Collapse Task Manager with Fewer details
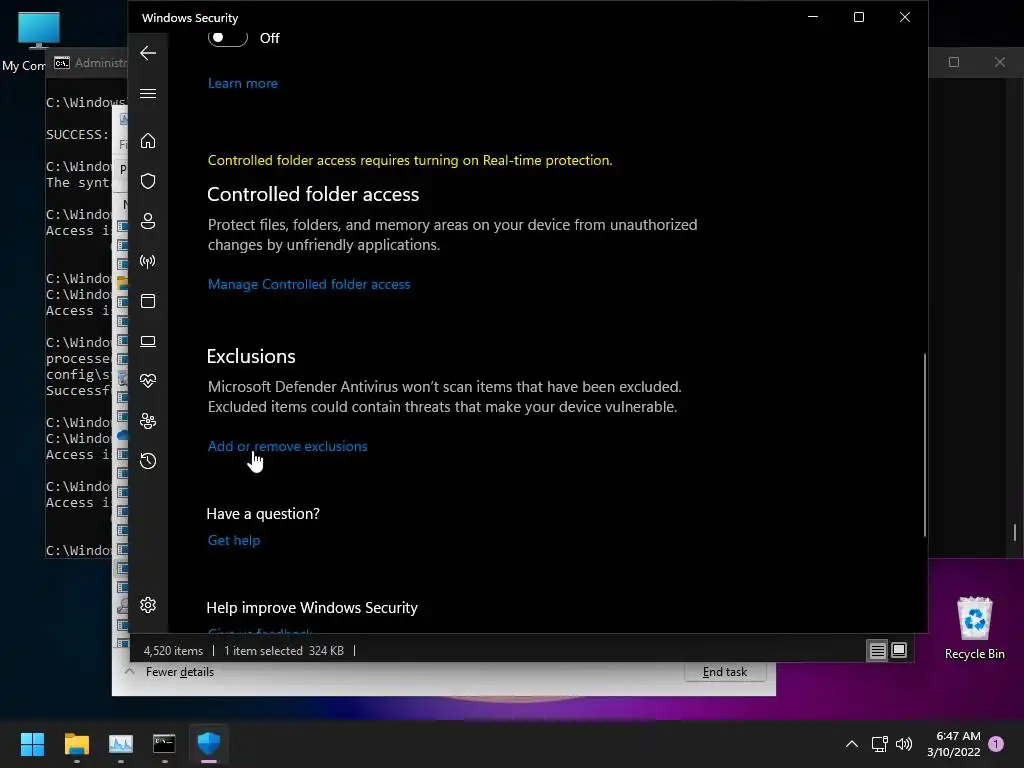Screen dimensions: 1024x768 (170, 672)
